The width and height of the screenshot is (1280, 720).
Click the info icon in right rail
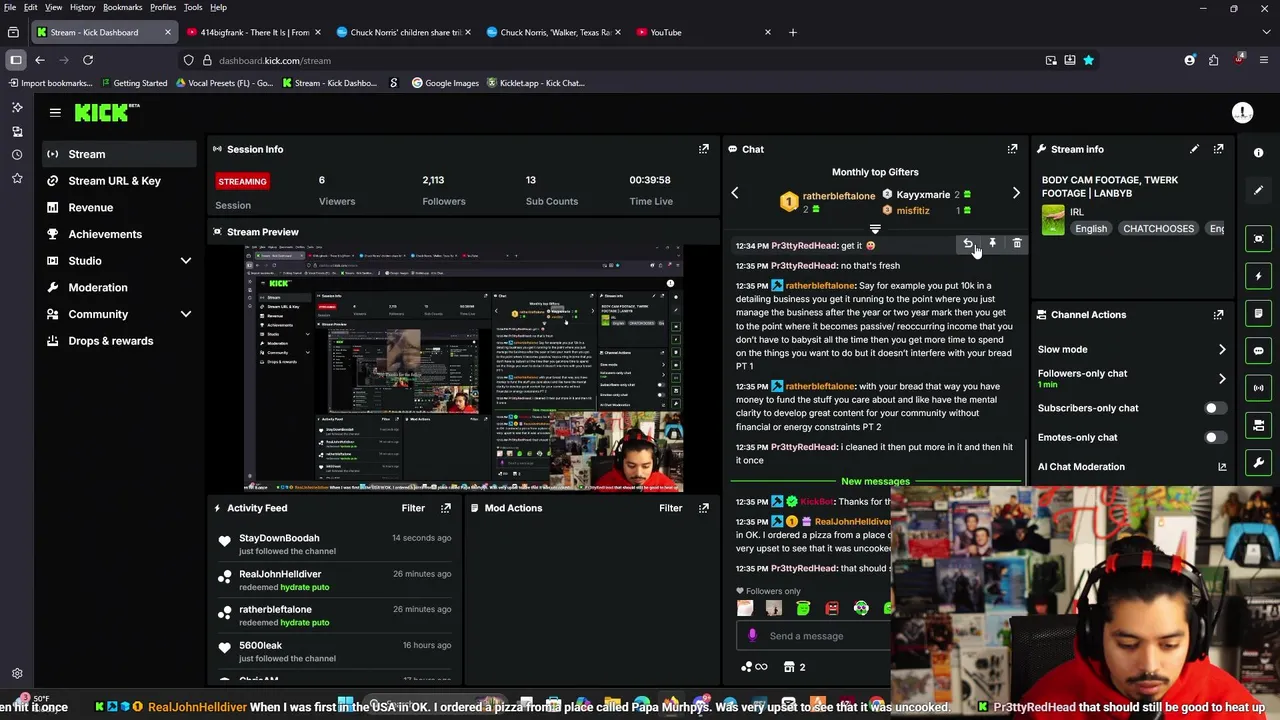coord(1259,153)
